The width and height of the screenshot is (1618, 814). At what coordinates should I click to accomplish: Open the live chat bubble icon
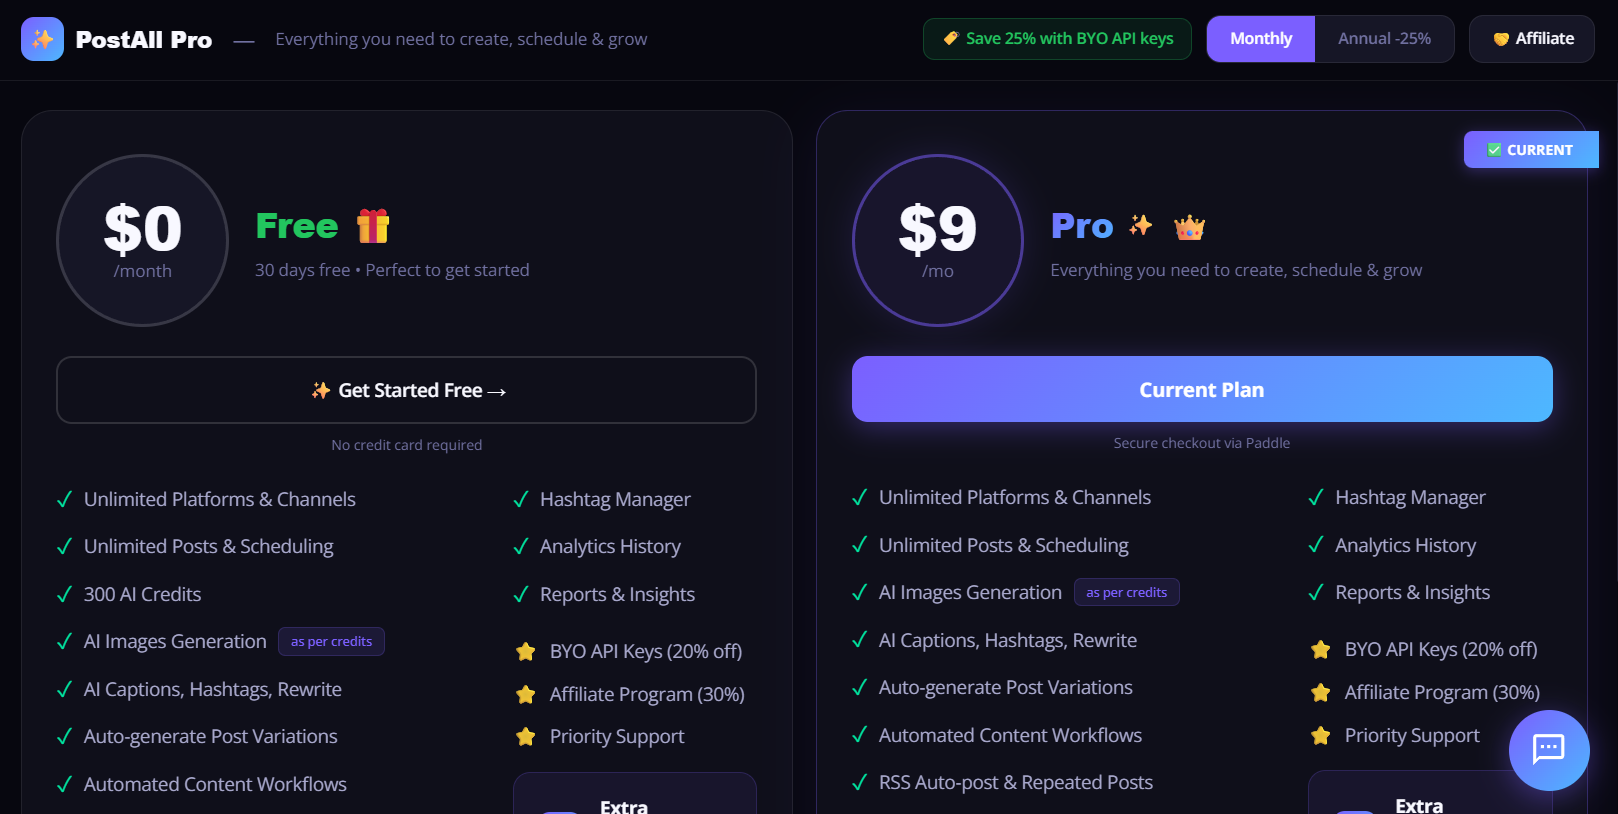click(1549, 750)
